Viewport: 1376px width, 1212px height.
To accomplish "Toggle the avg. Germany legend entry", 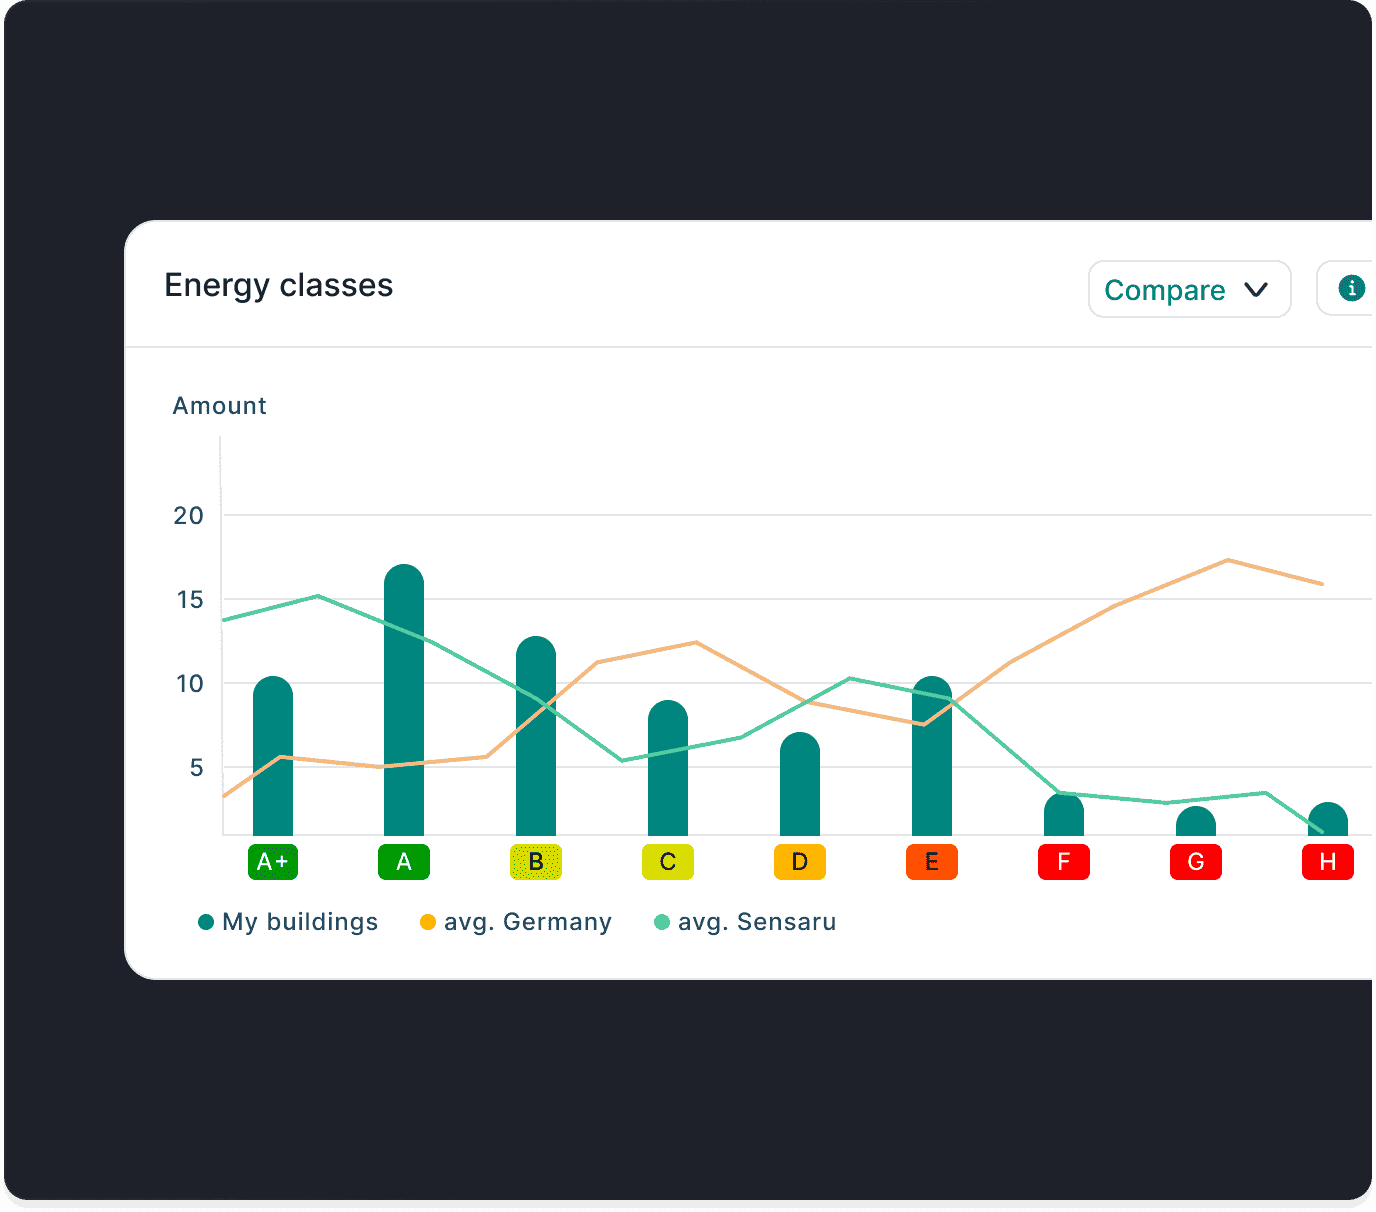I will 516,922.
